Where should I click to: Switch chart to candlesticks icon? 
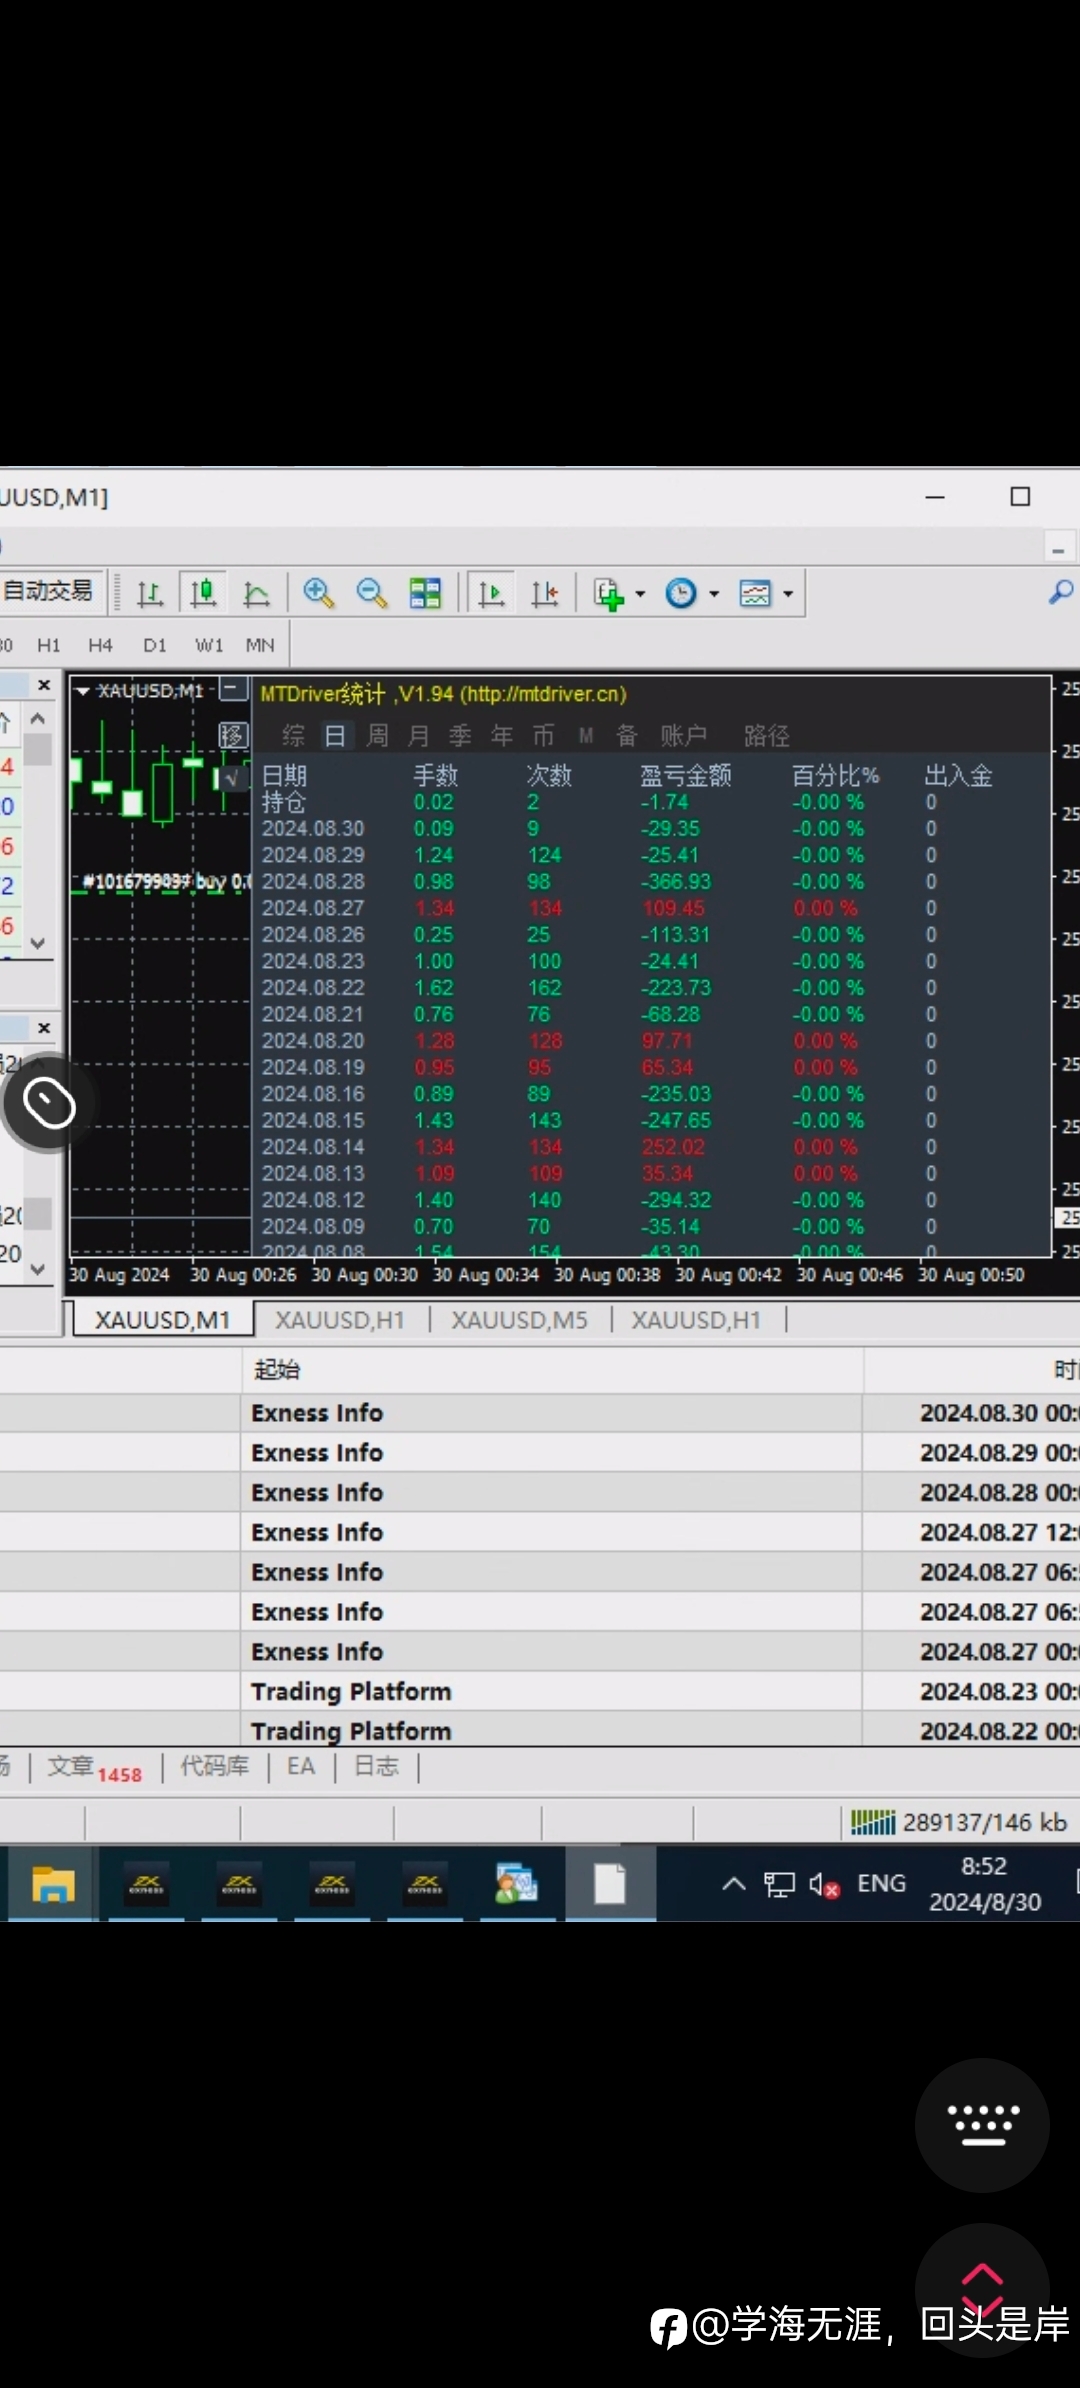(203, 594)
